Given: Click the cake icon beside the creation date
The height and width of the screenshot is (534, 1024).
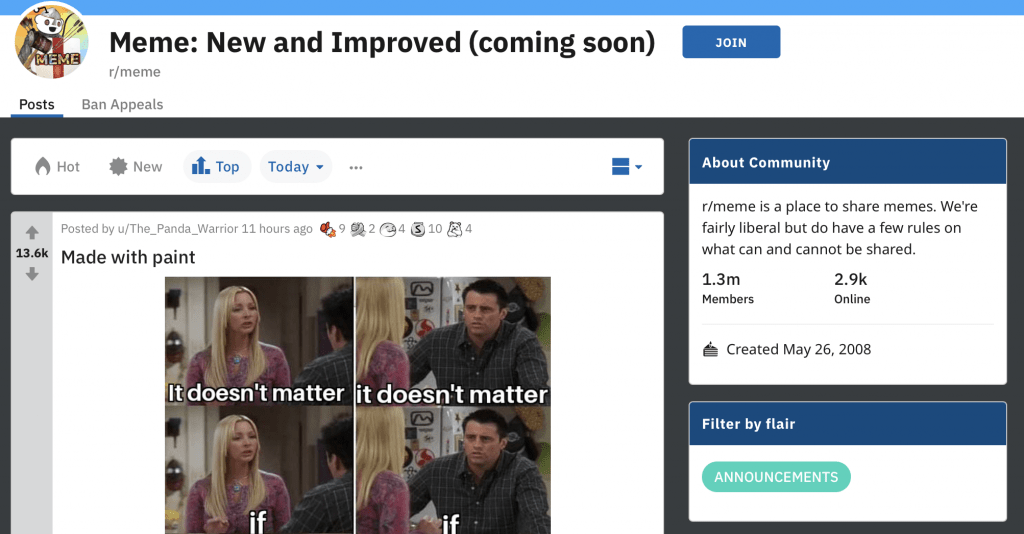Looking at the screenshot, I should [x=711, y=349].
